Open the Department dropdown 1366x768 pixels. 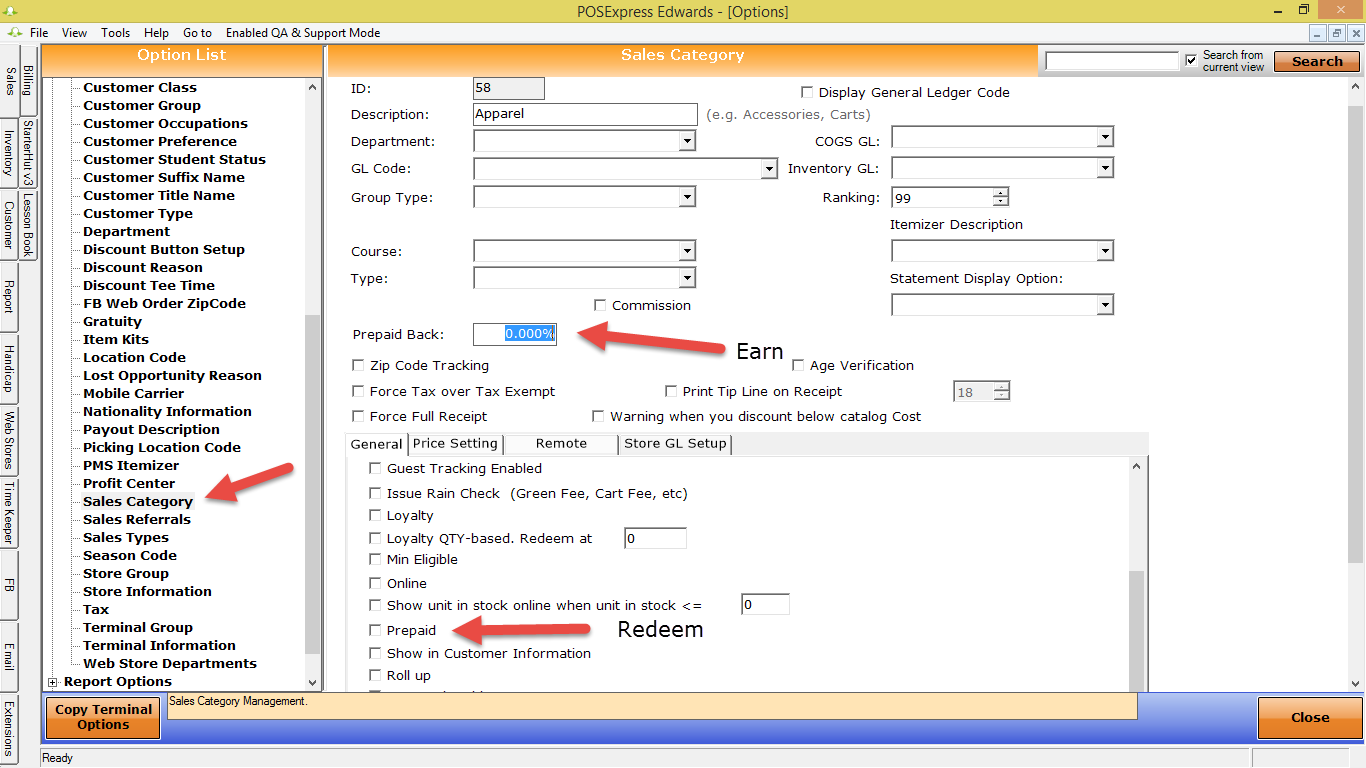pyautogui.click(x=687, y=142)
